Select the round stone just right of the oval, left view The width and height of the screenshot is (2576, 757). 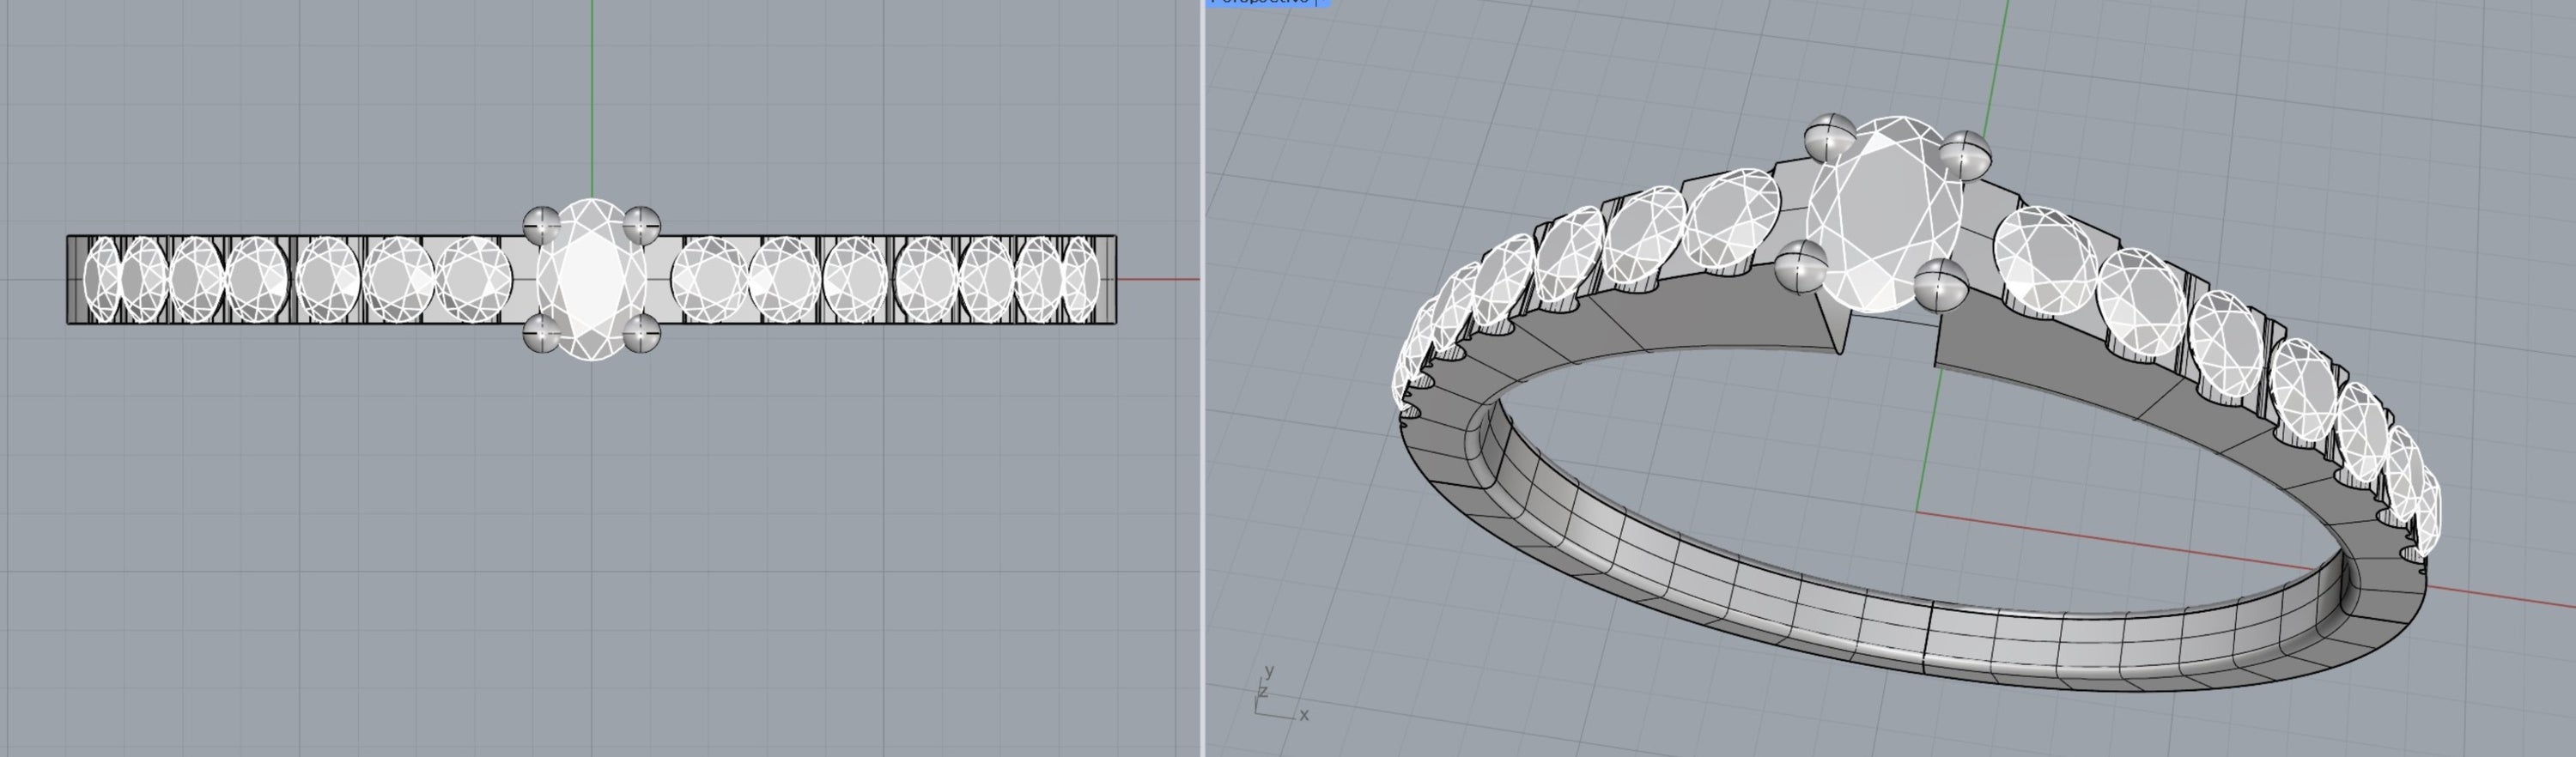[x=709, y=280]
